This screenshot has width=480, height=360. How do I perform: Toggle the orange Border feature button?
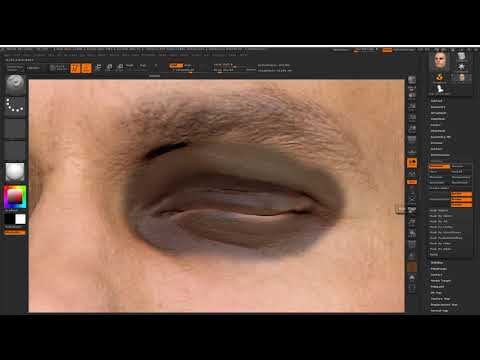[x=462, y=194]
